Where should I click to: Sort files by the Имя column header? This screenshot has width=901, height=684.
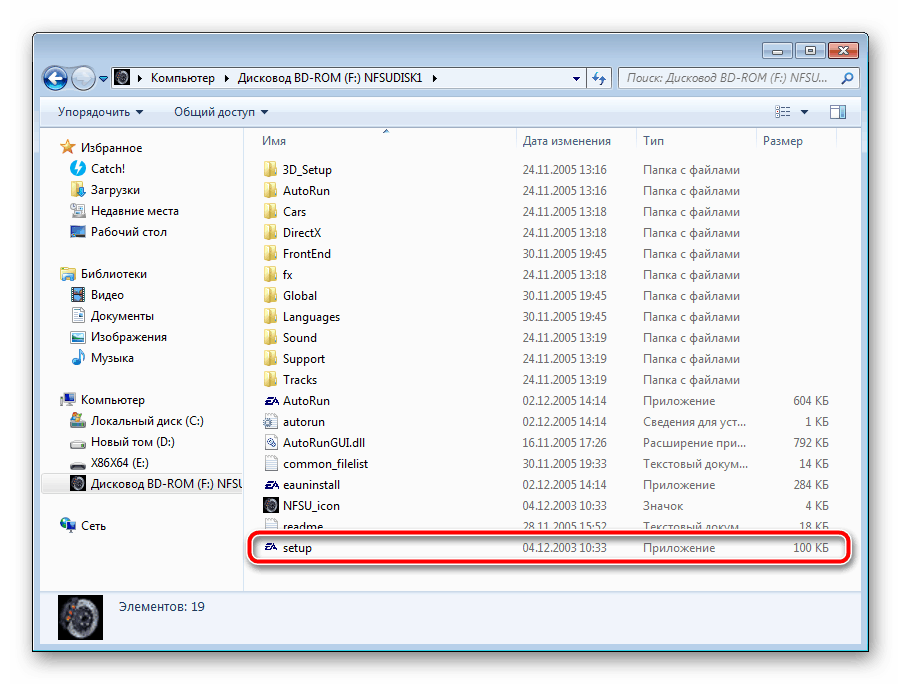(x=275, y=141)
